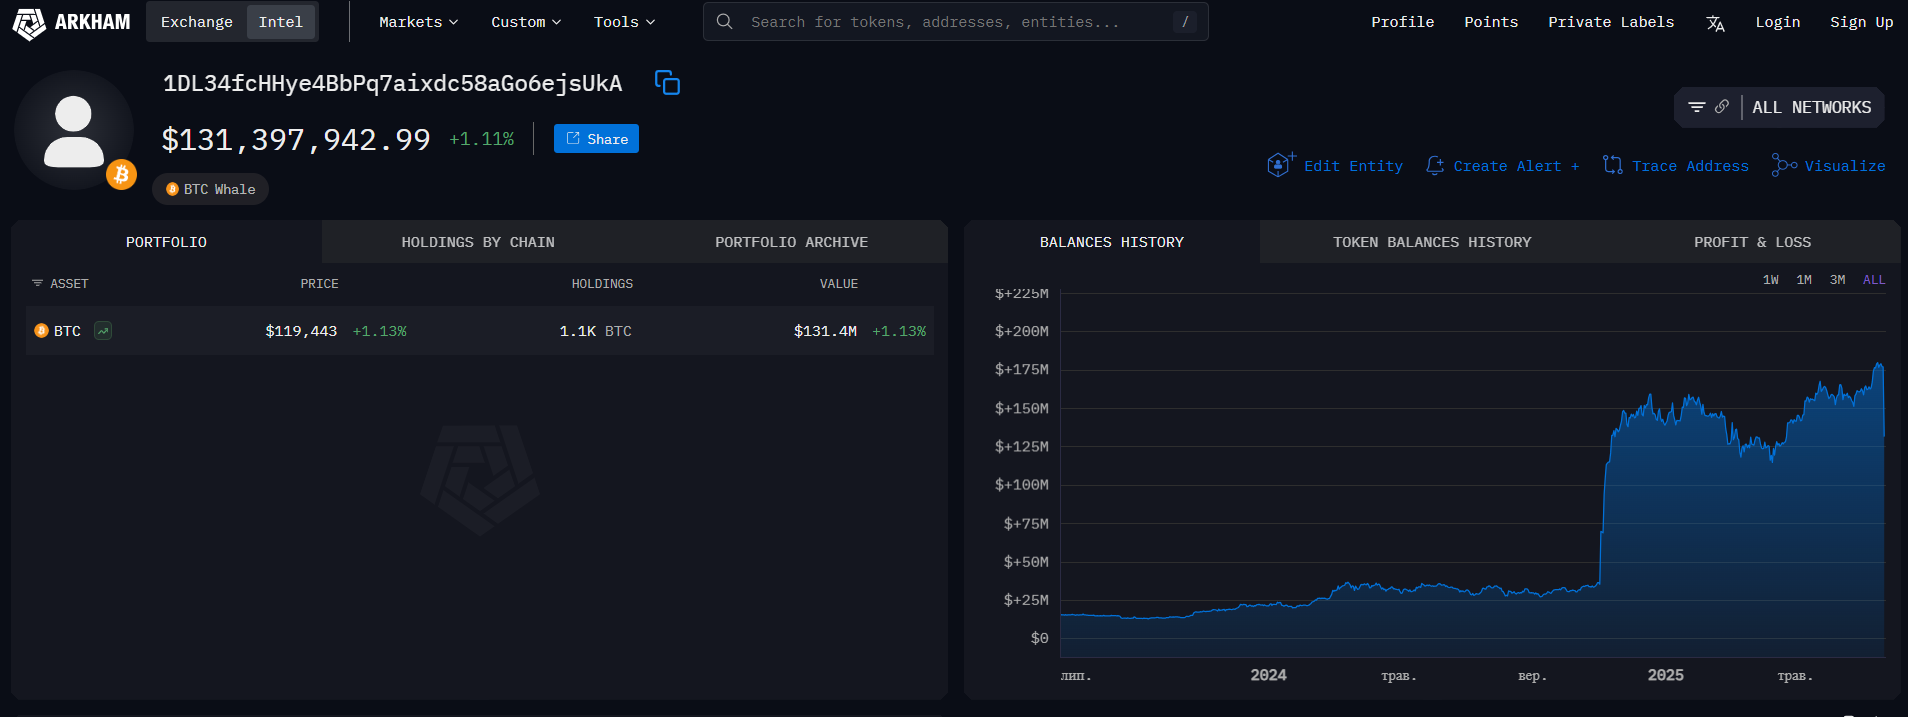
Task: Click the Trace Address icon
Action: tap(1612, 165)
